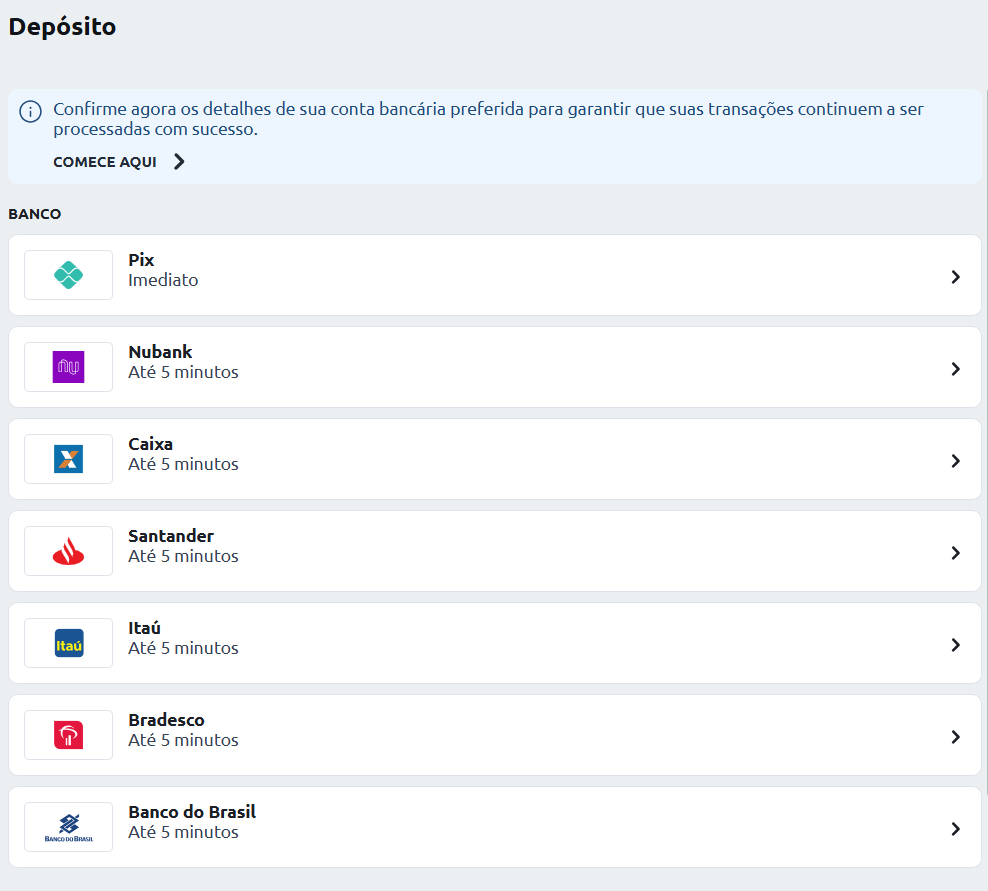Select the Pix deposit method title
The width and height of the screenshot is (988, 891).
(x=141, y=260)
